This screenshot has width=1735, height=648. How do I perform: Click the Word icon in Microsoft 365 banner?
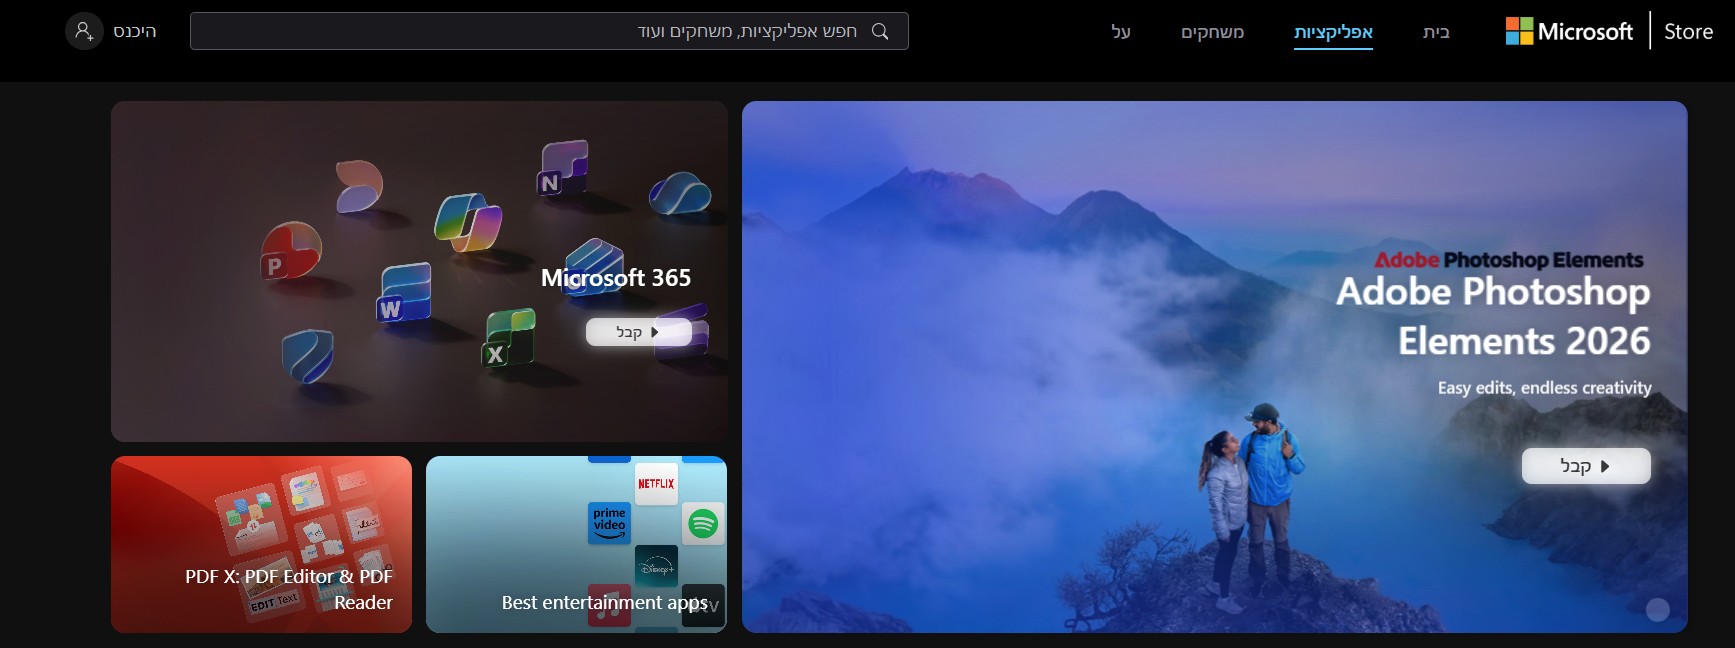click(x=403, y=294)
